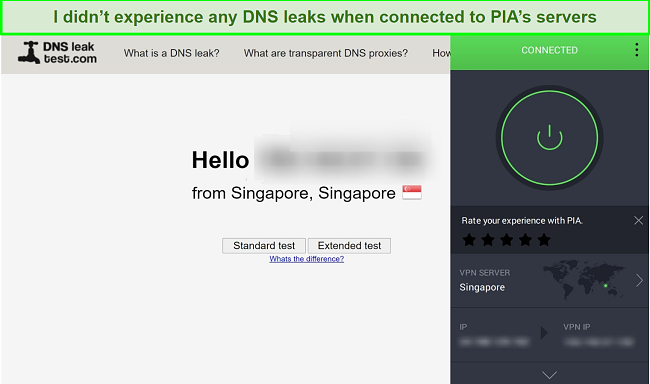Click the DNS leak test.com logo
Image resolution: width=650 pixels, height=384 pixels.
pyautogui.click(x=57, y=53)
